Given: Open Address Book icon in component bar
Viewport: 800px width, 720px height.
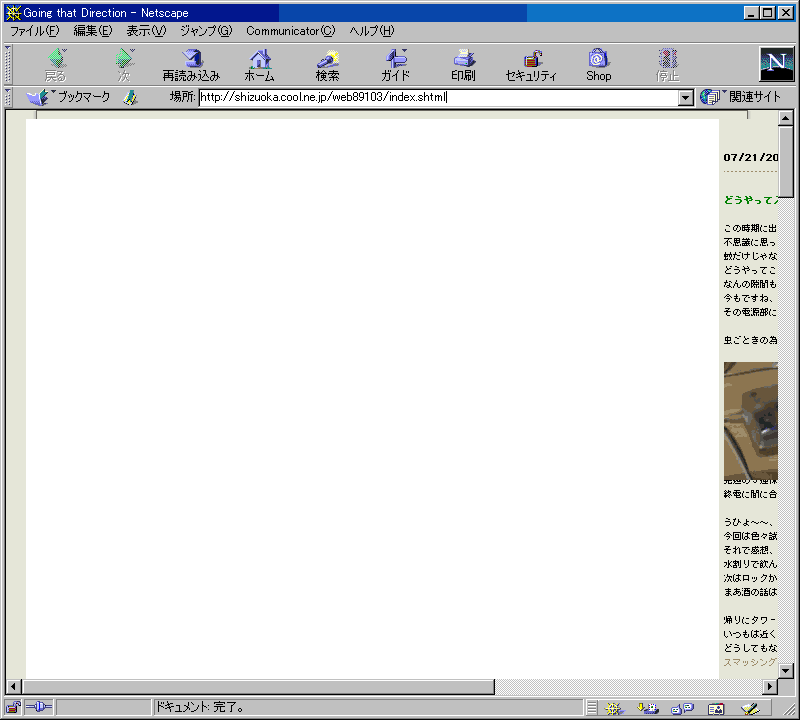Looking at the screenshot, I should tap(716, 708).
